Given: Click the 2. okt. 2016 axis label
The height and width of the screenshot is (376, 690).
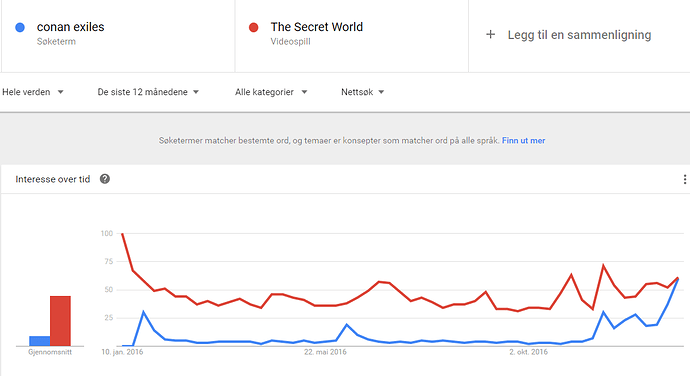Looking at the screenshot, I should coord(529,352).
